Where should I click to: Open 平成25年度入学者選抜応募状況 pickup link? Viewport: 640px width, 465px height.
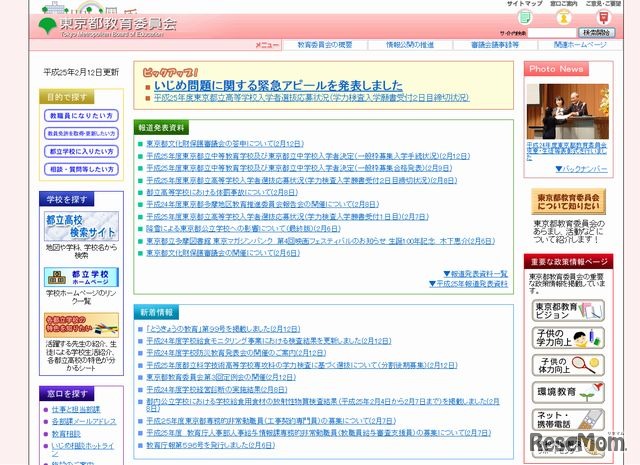coord(311,98)
